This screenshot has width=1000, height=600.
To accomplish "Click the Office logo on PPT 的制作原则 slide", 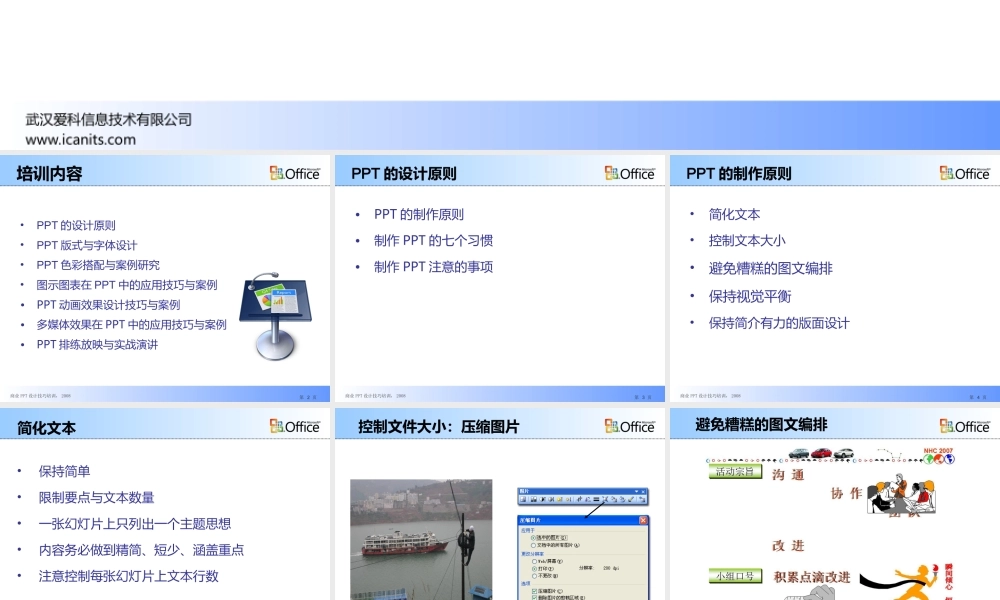I will [964, 173].
